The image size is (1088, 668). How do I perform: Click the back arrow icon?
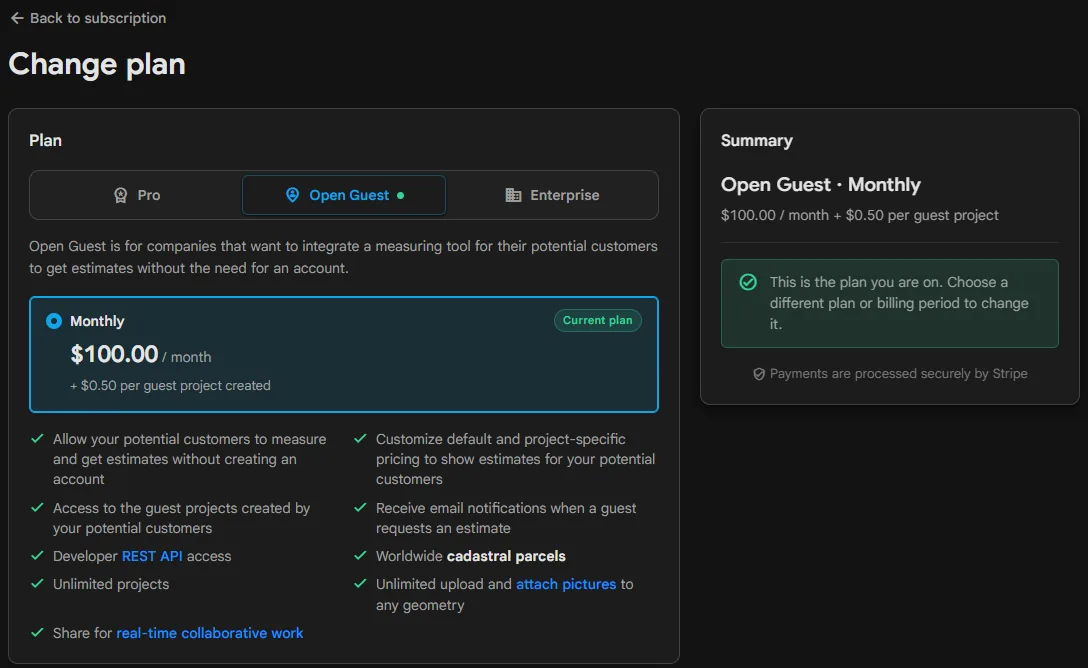click(x=17, y=18)
